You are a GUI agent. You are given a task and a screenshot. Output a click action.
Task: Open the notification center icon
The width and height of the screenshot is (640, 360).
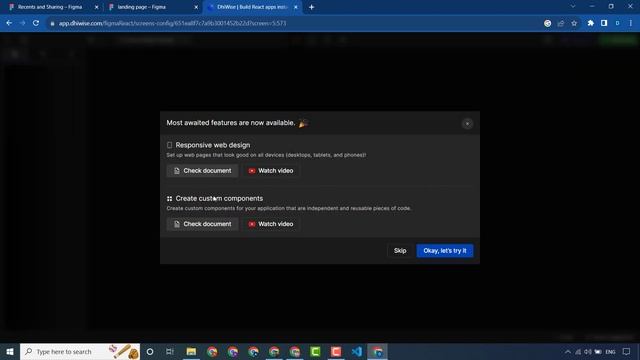[627, 351]
